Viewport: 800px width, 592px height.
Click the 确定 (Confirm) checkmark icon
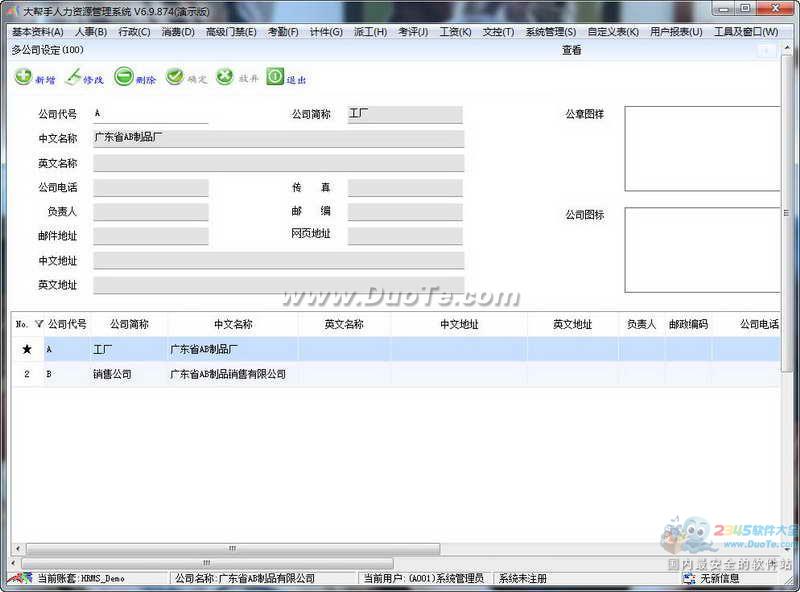pos(174,77)
